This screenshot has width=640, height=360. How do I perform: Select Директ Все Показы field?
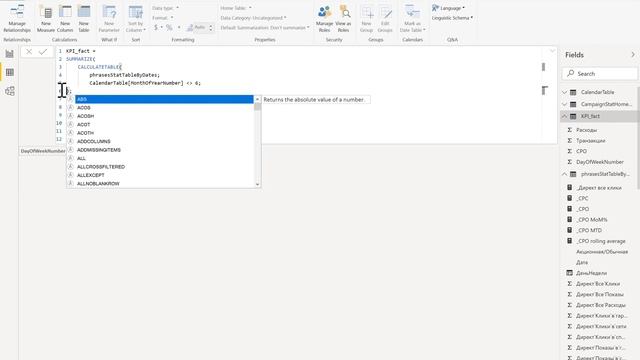coord(600,294)
